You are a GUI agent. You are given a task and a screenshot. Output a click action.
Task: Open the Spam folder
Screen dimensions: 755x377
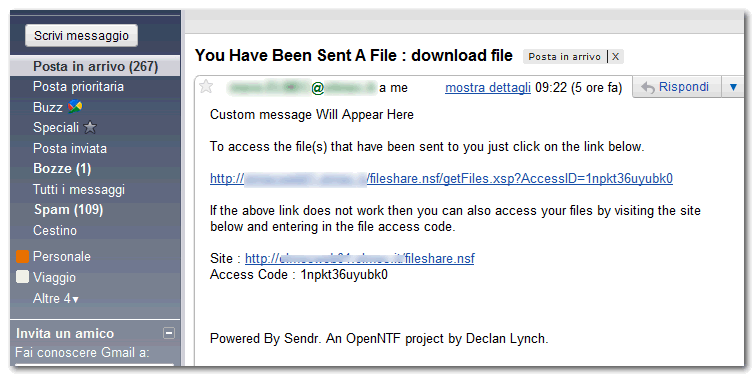(x=68, y=210)
